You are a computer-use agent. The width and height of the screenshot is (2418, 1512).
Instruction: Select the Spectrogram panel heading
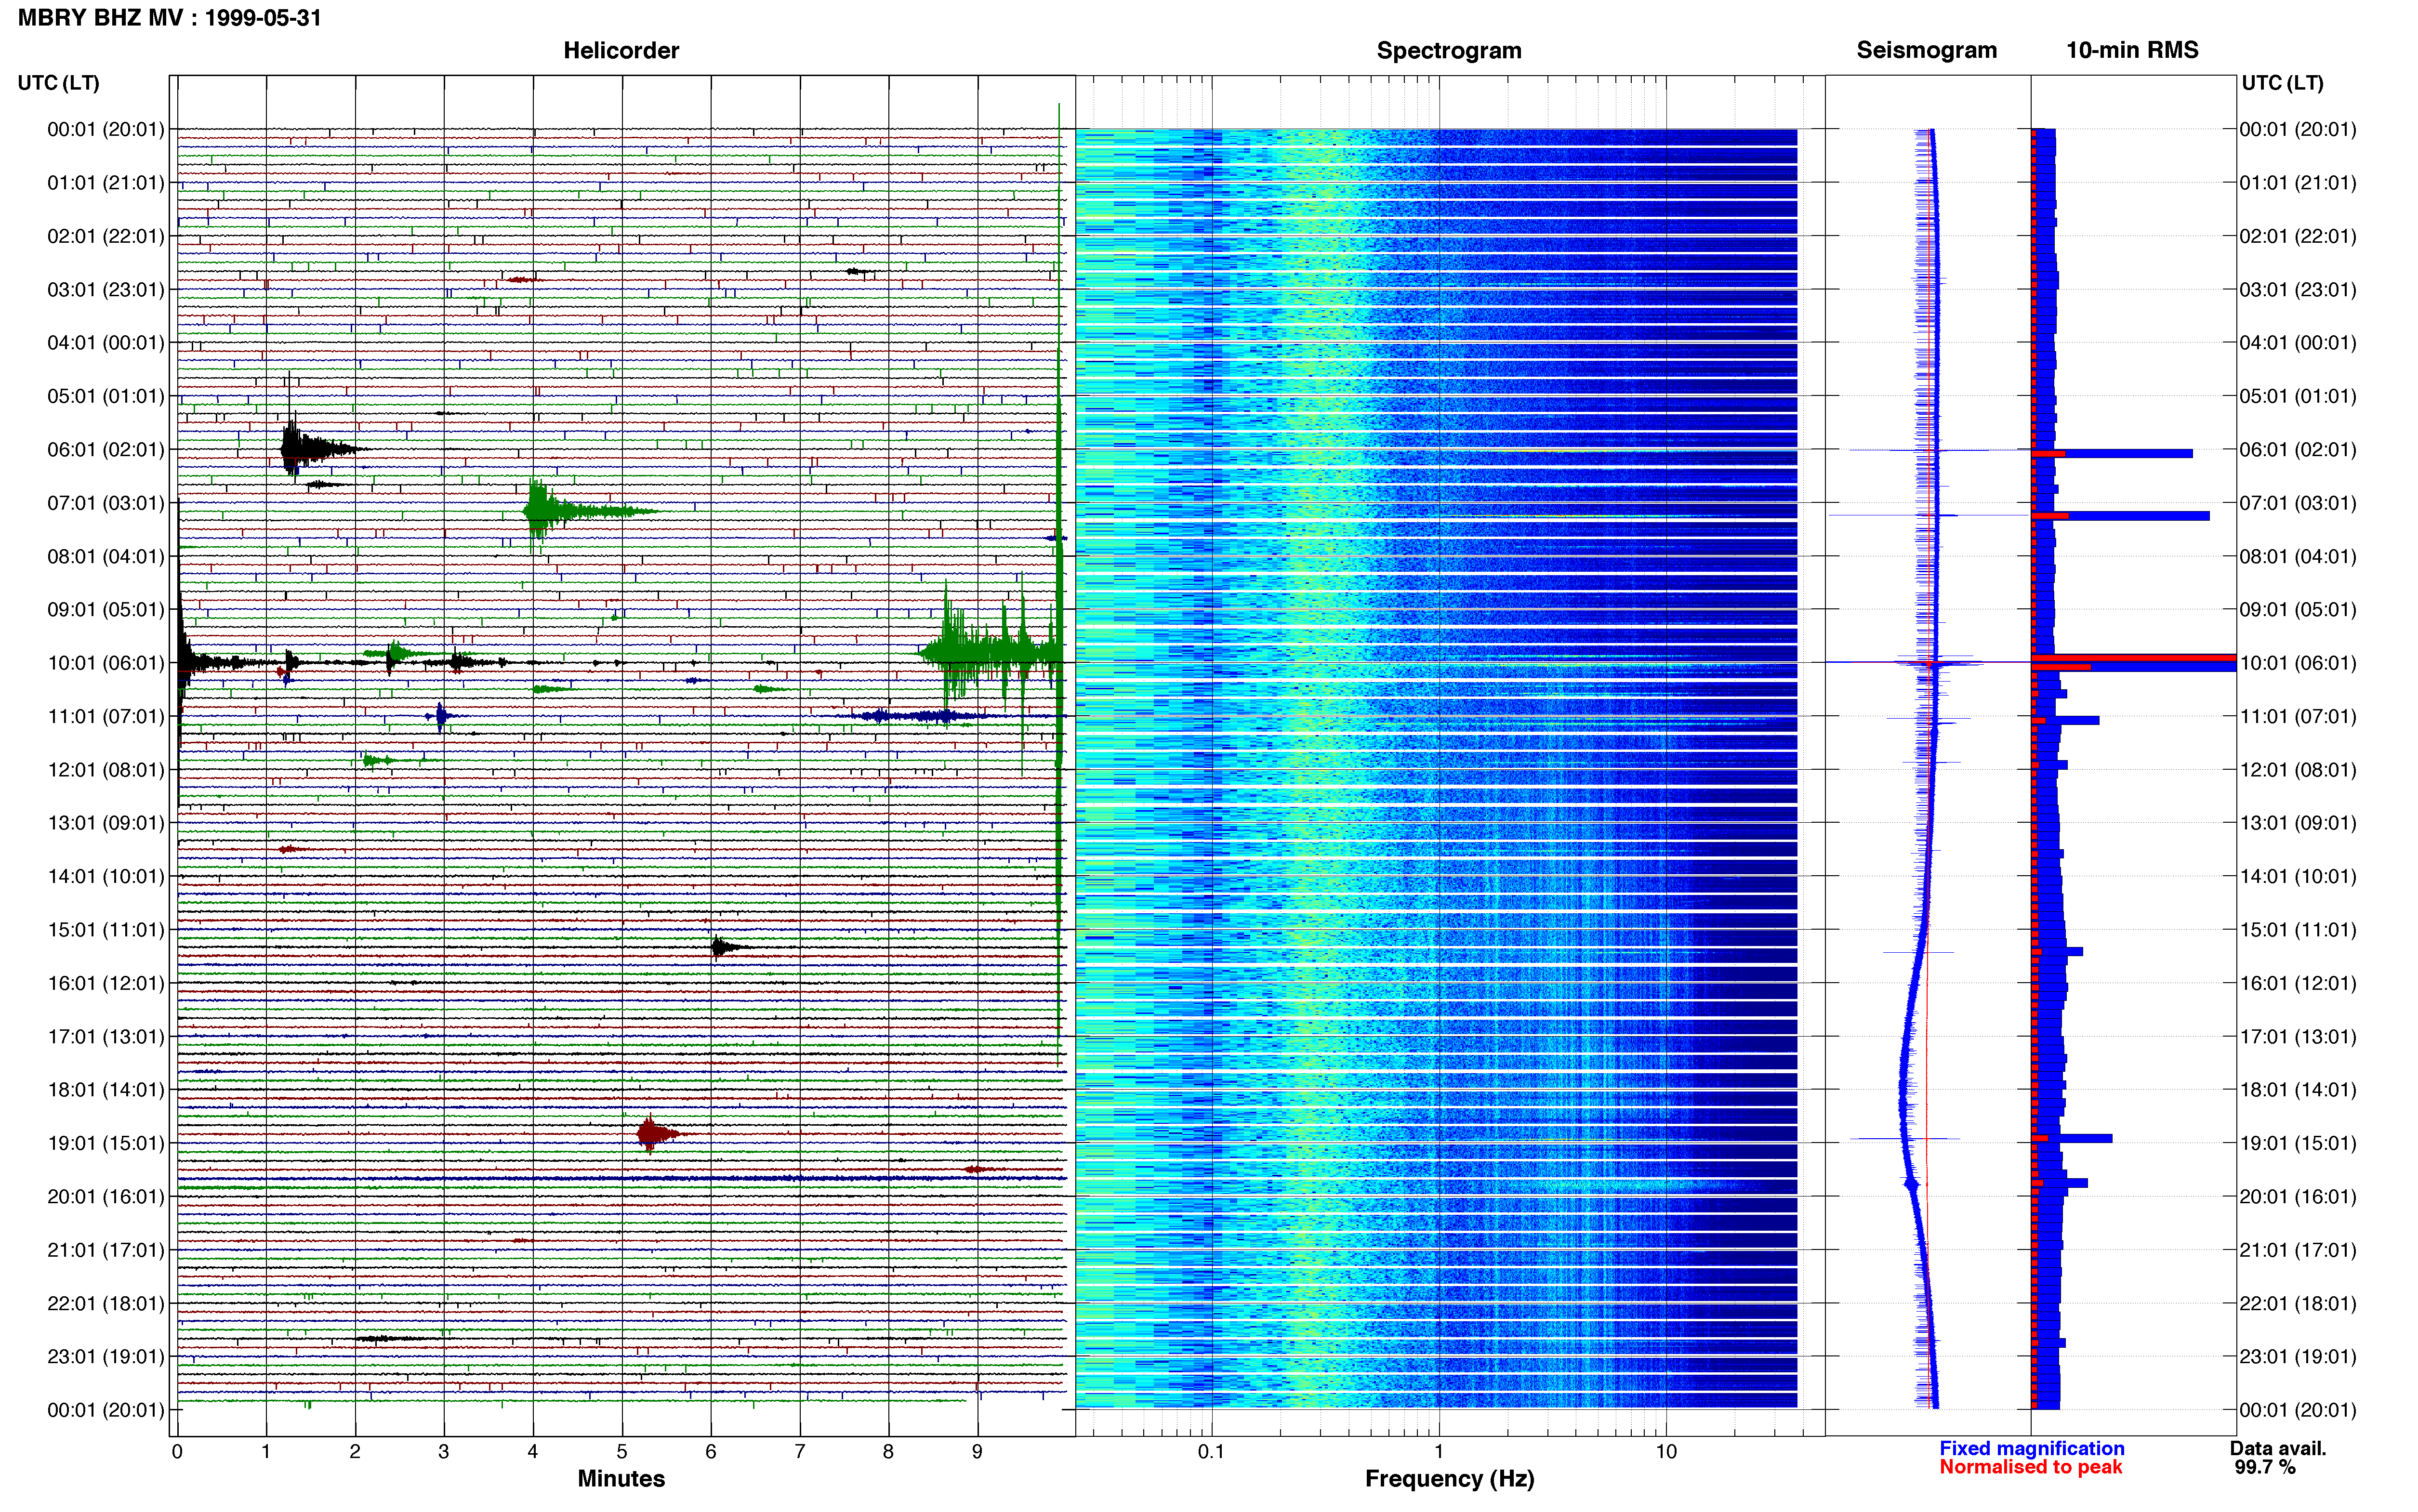pyautogui.click(x=1449, y=50)
